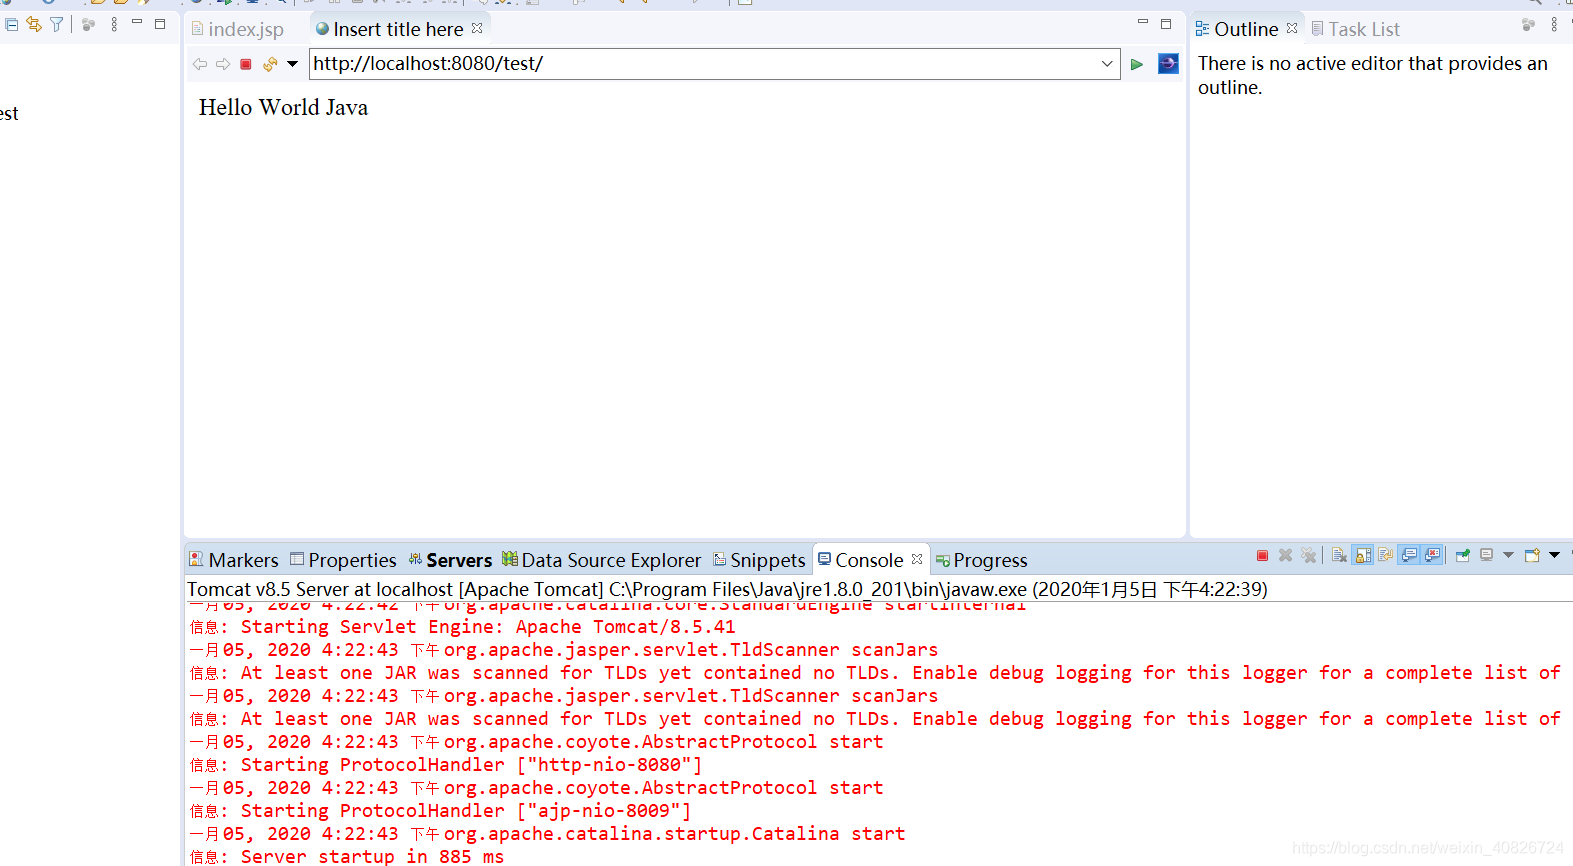Open the Outline view tab

point(1237,29)
